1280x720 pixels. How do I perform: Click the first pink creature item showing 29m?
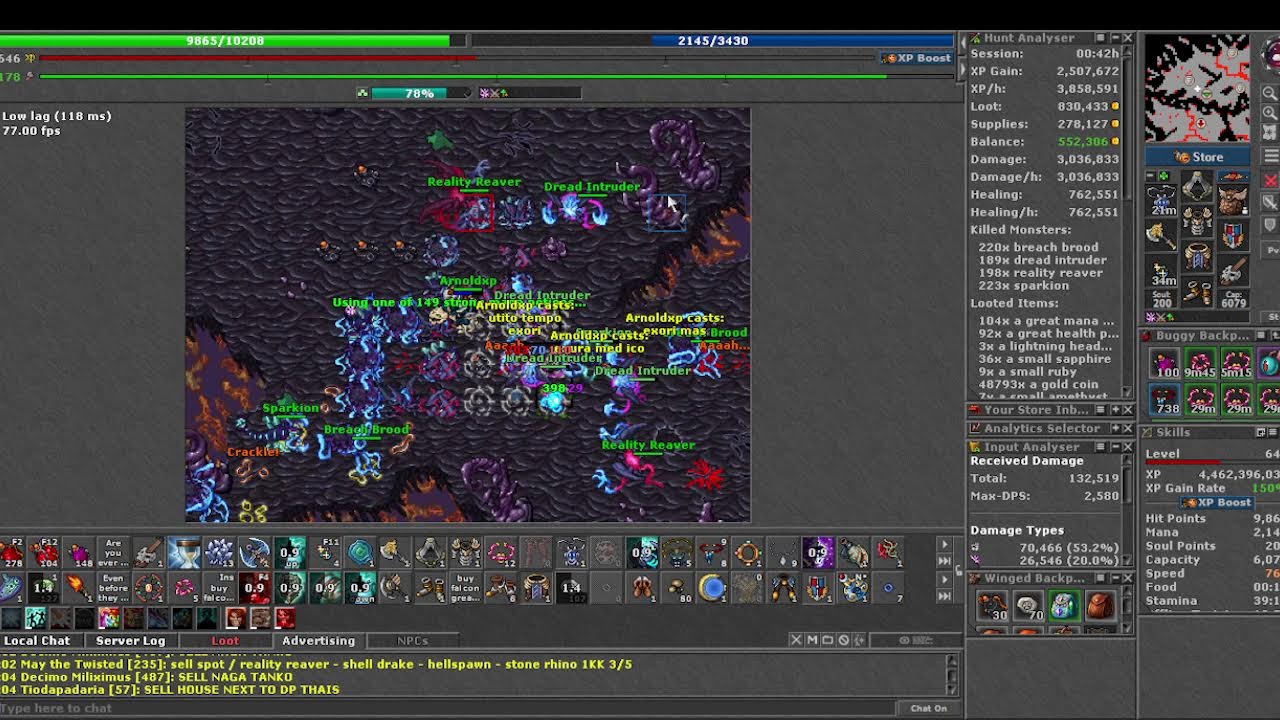pos(1200,398)
